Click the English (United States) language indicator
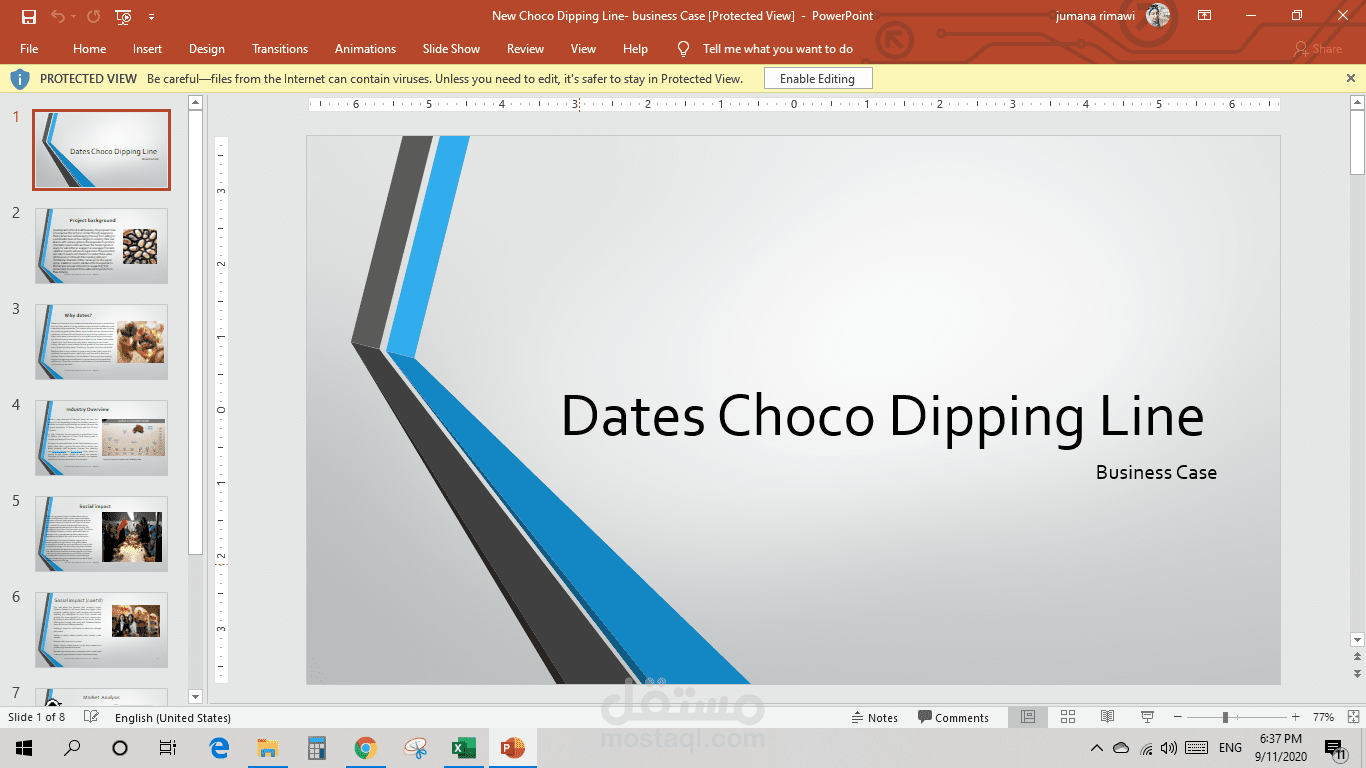 (x=172, y=717)
